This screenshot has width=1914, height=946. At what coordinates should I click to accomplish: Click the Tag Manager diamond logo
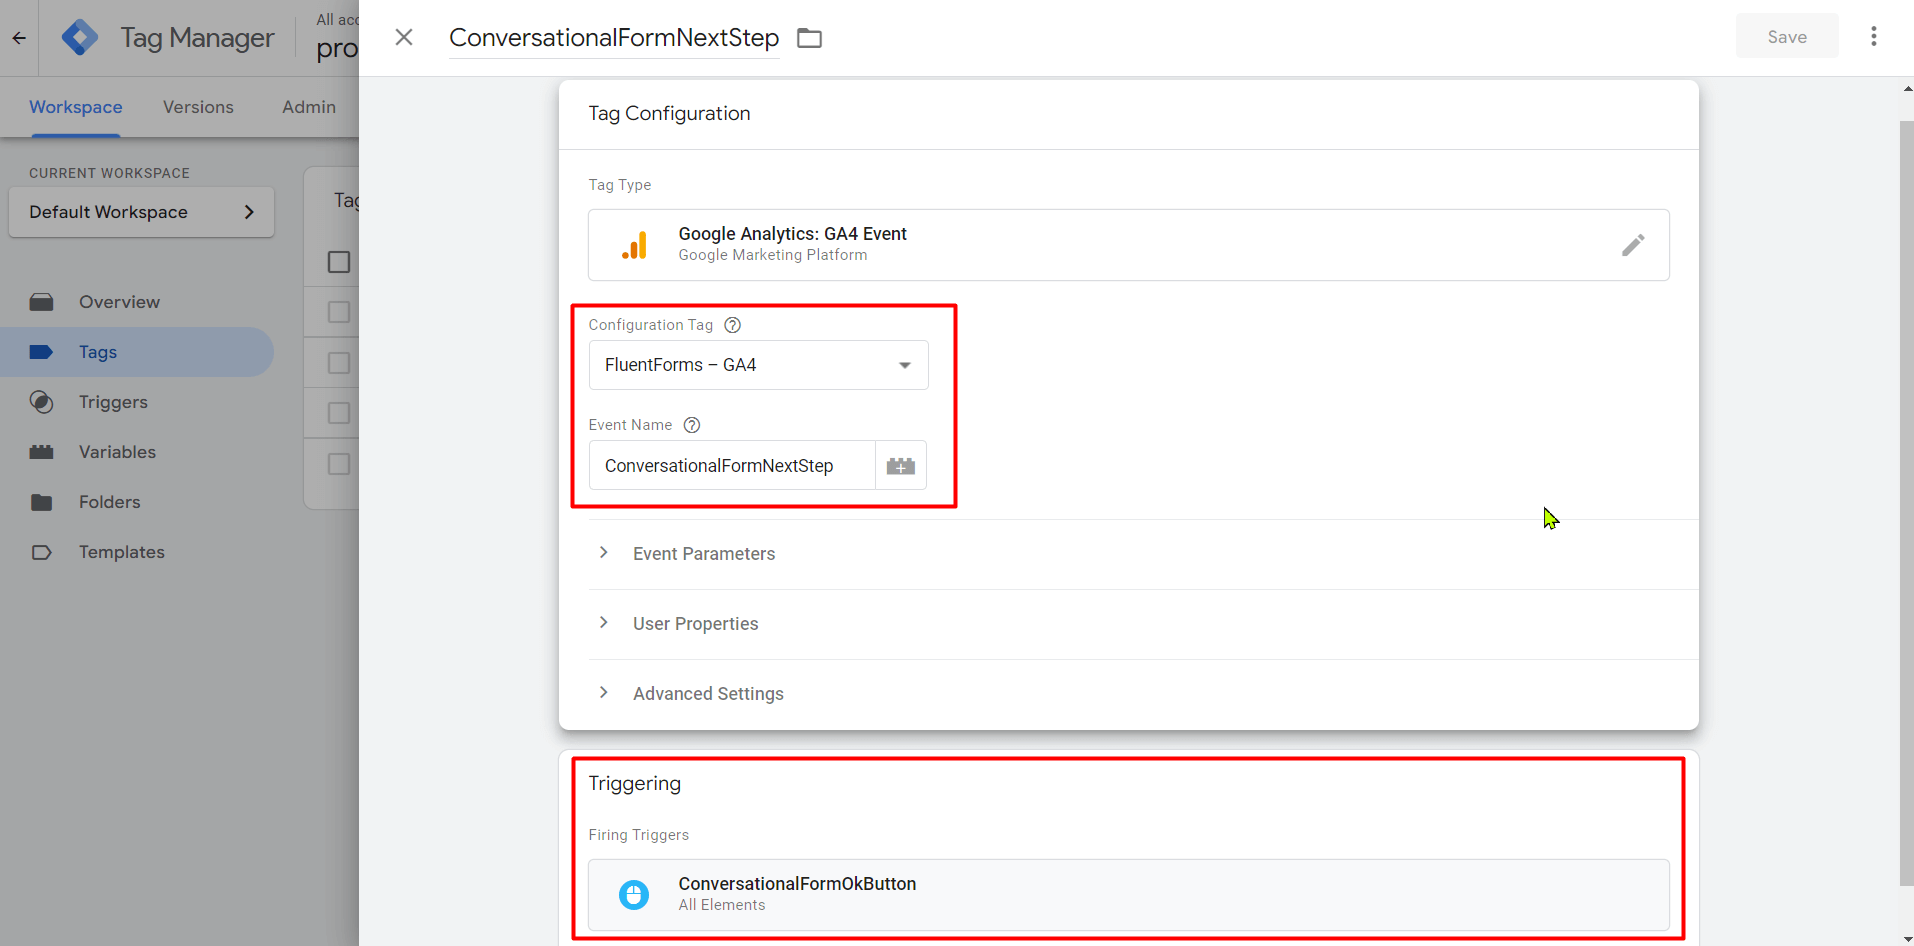tap(80, 38)
